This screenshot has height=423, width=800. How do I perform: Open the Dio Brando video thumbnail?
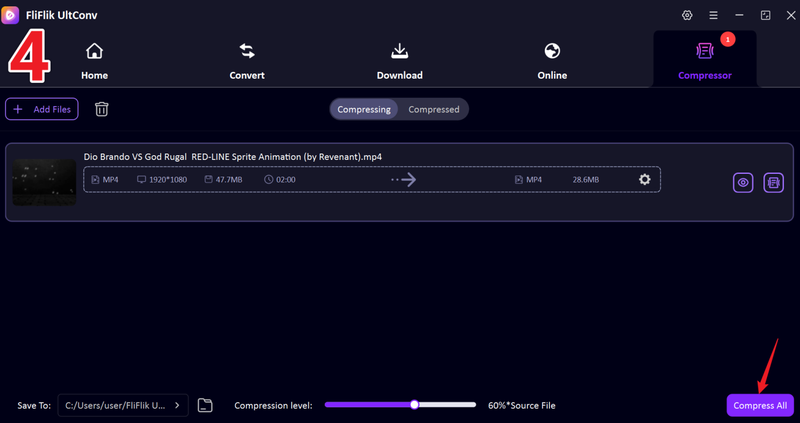coord(44,182)
